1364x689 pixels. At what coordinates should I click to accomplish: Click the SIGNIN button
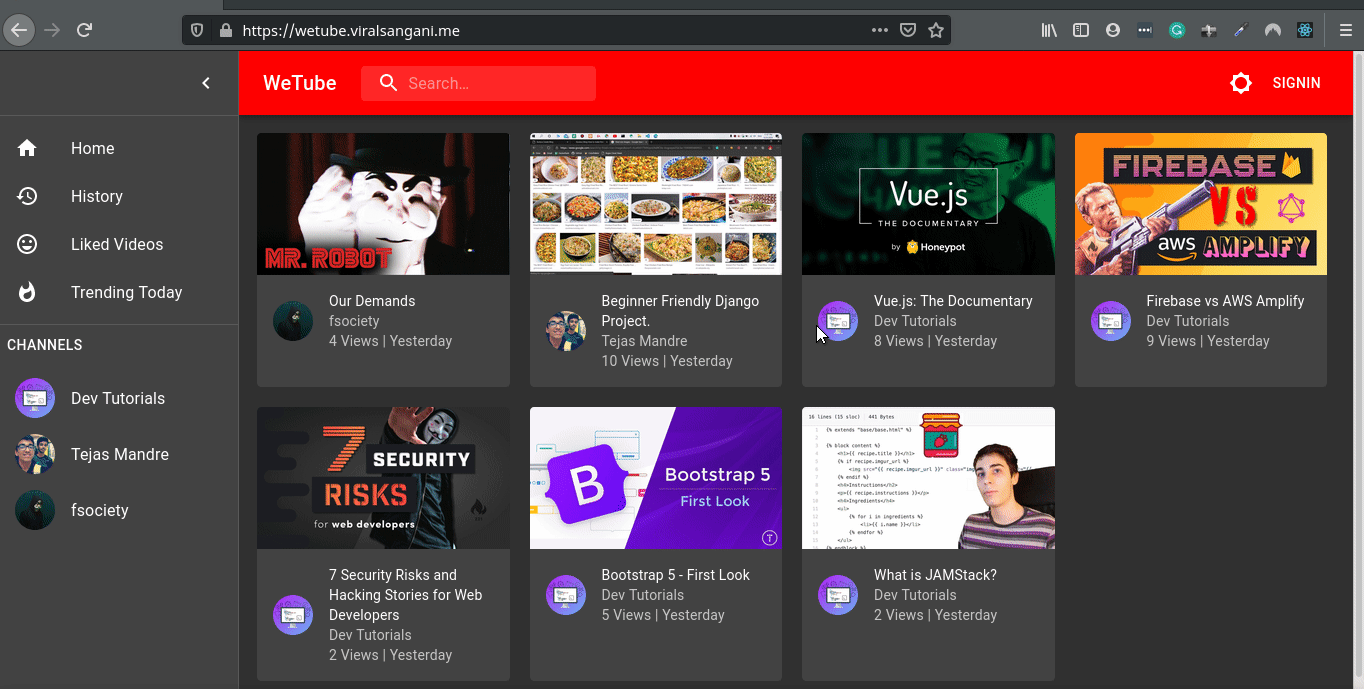pyautogui.click(x=1296, y=83)
